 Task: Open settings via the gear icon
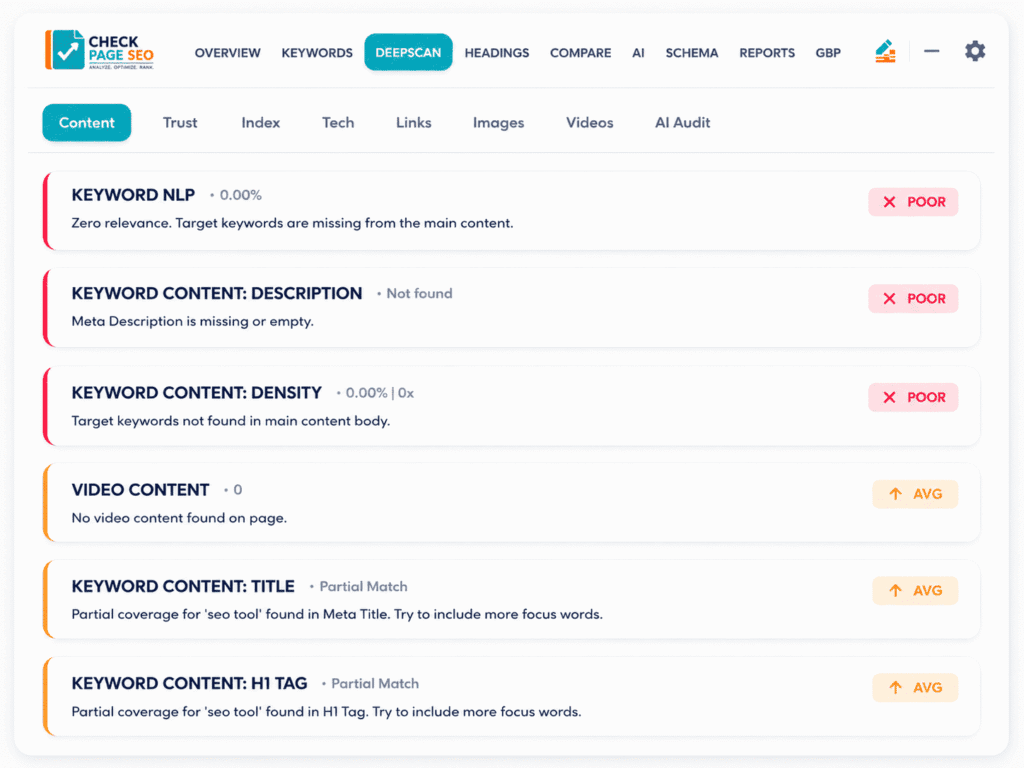coord(974,51)
